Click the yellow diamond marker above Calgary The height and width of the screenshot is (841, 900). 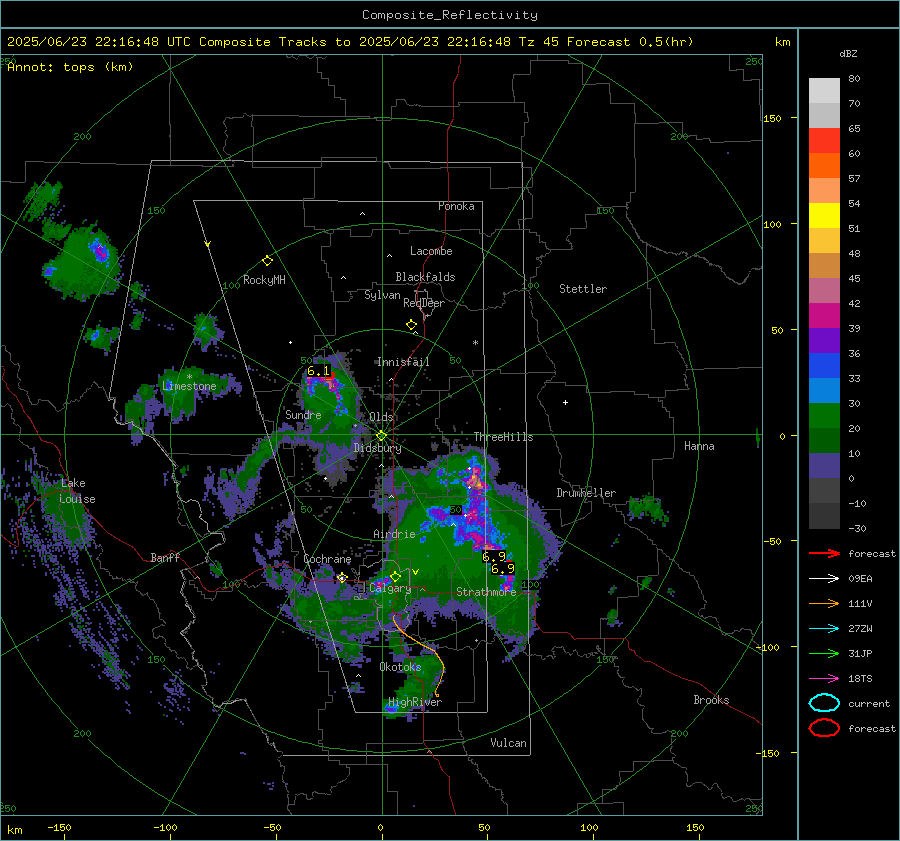[x=395, y=576]
